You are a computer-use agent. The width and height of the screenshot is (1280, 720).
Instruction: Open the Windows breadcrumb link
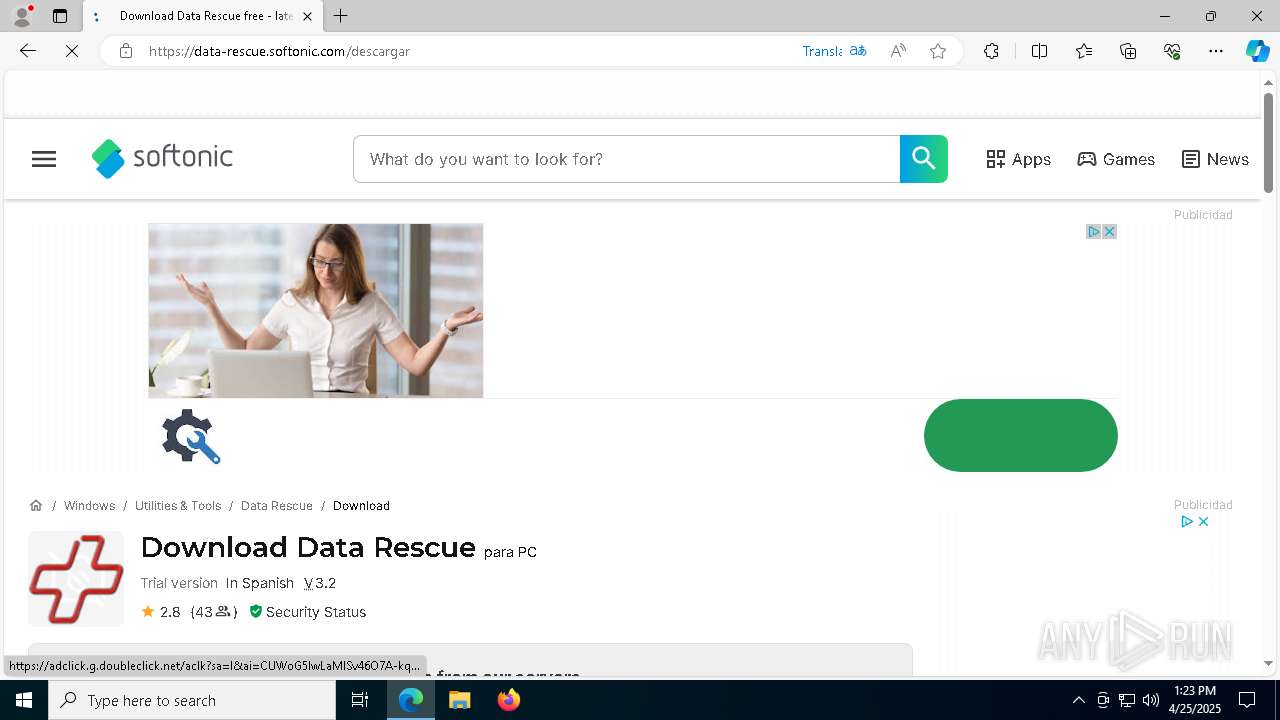89,505
